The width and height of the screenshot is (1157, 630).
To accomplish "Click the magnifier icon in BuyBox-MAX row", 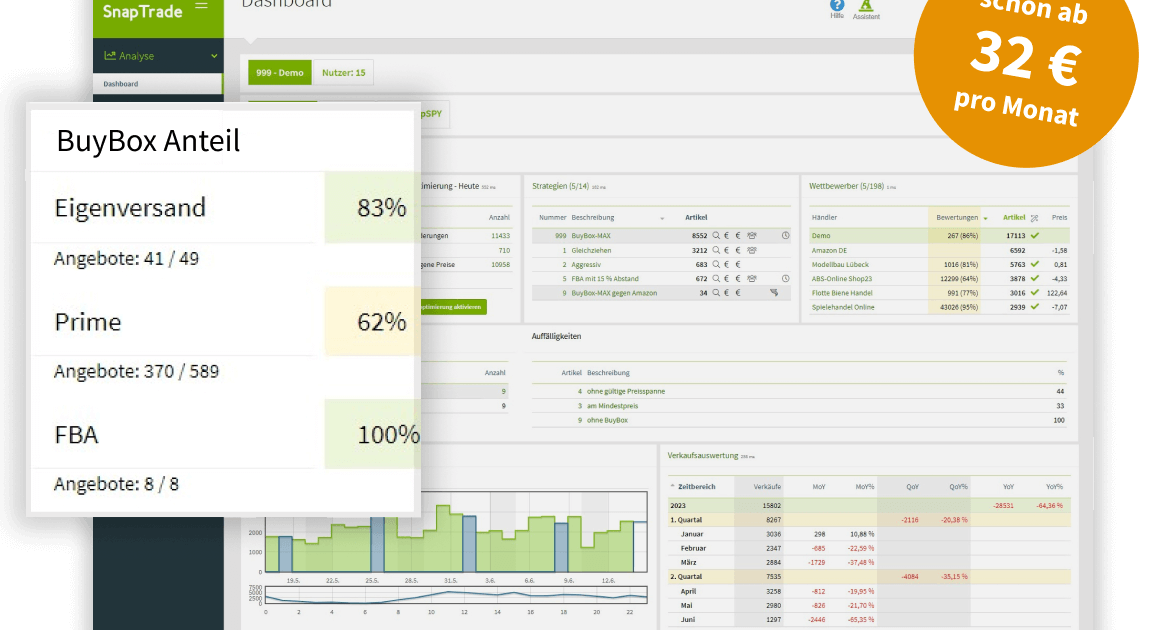I will click(716, 236).
